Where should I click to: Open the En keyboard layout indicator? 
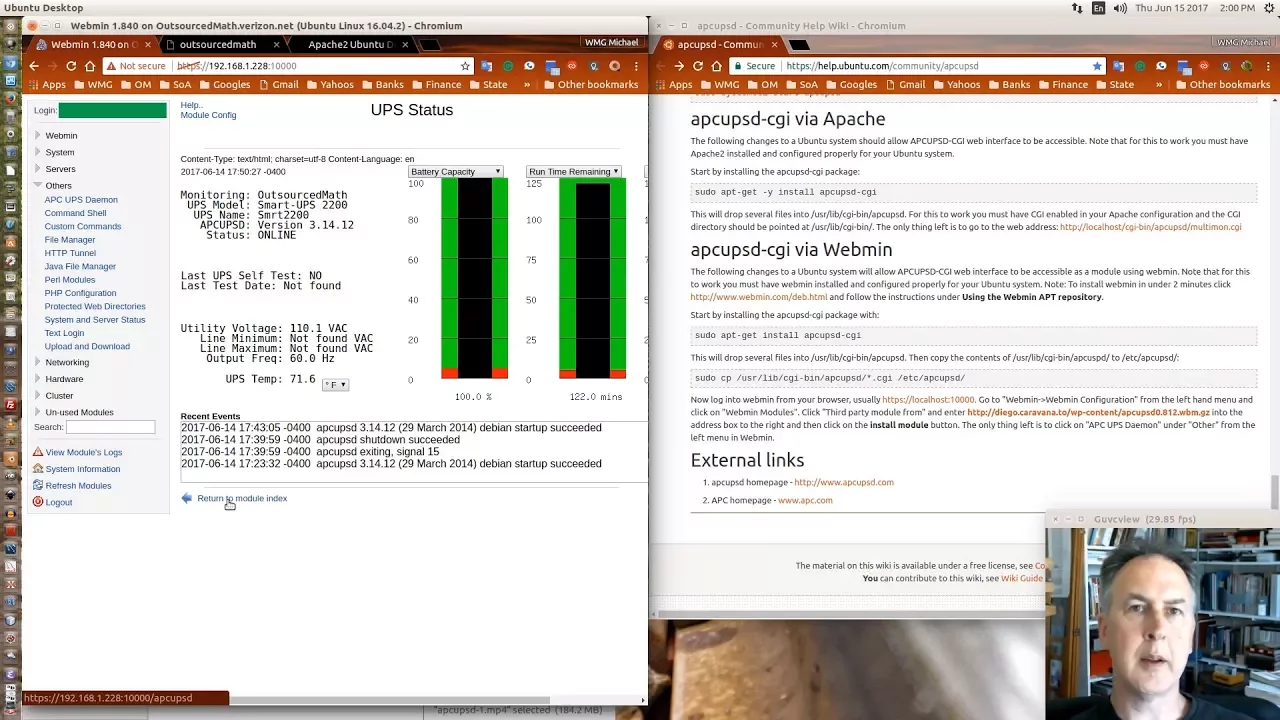click(1098, 8)
